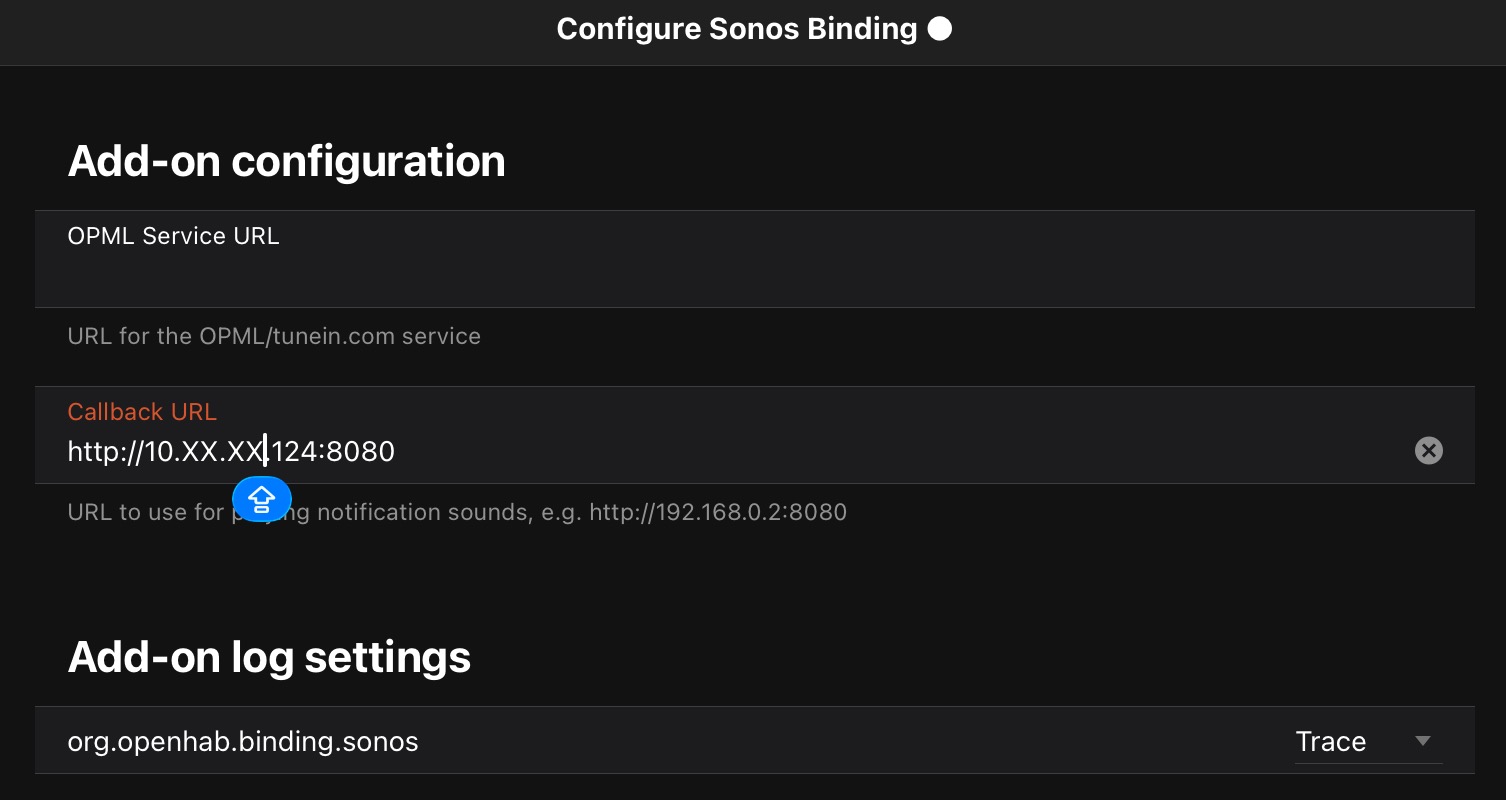Expand the log level dropdown arrow
This screenshot has height=800, width=1506.
1423,741
